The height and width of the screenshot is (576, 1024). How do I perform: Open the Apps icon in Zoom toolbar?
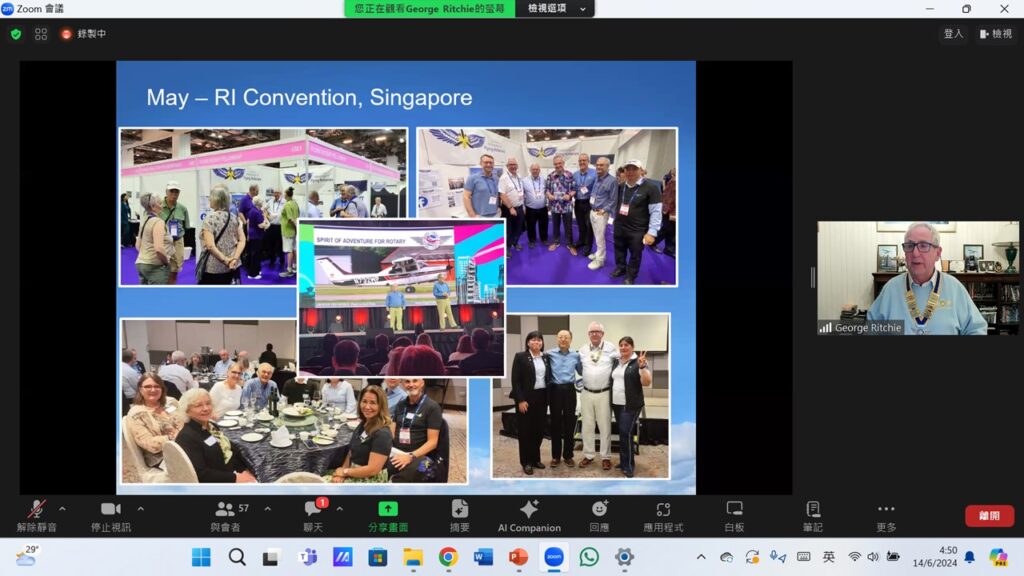[x=663, y=509]
